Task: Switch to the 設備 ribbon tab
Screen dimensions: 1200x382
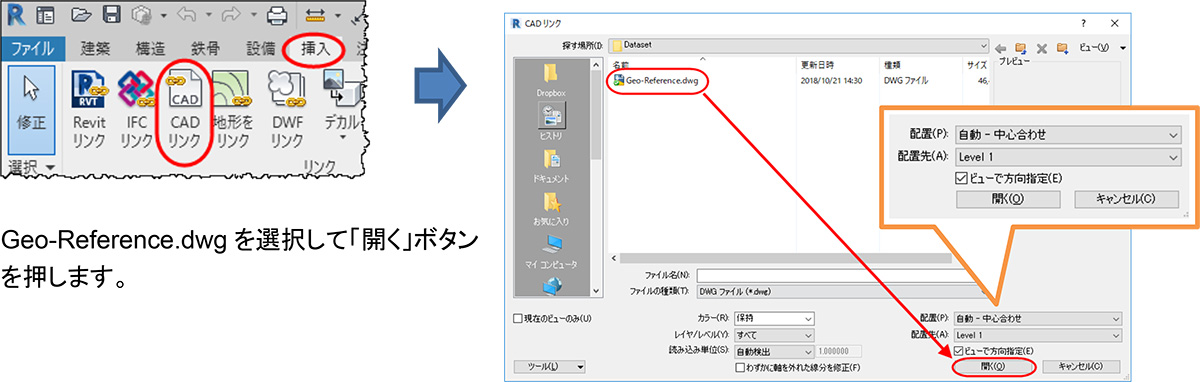Action: pos(261,48)
